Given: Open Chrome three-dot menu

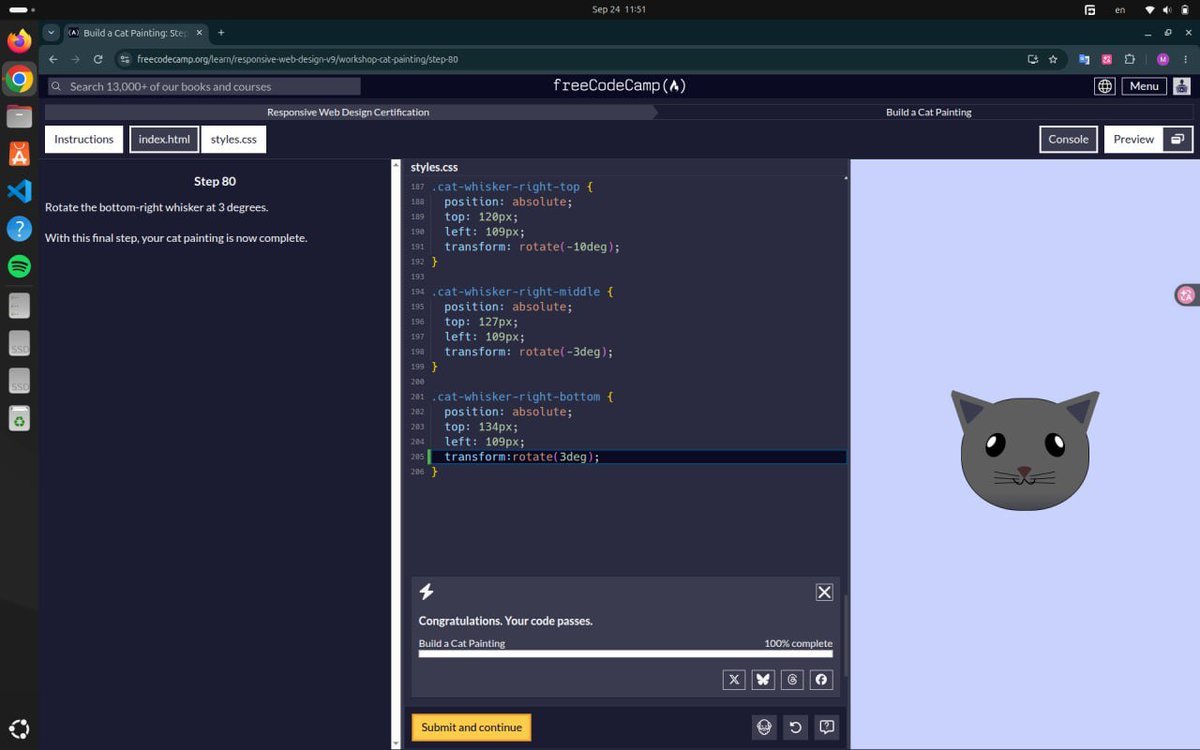Looking at the screenshot, I should click(x=1184, y=59).
